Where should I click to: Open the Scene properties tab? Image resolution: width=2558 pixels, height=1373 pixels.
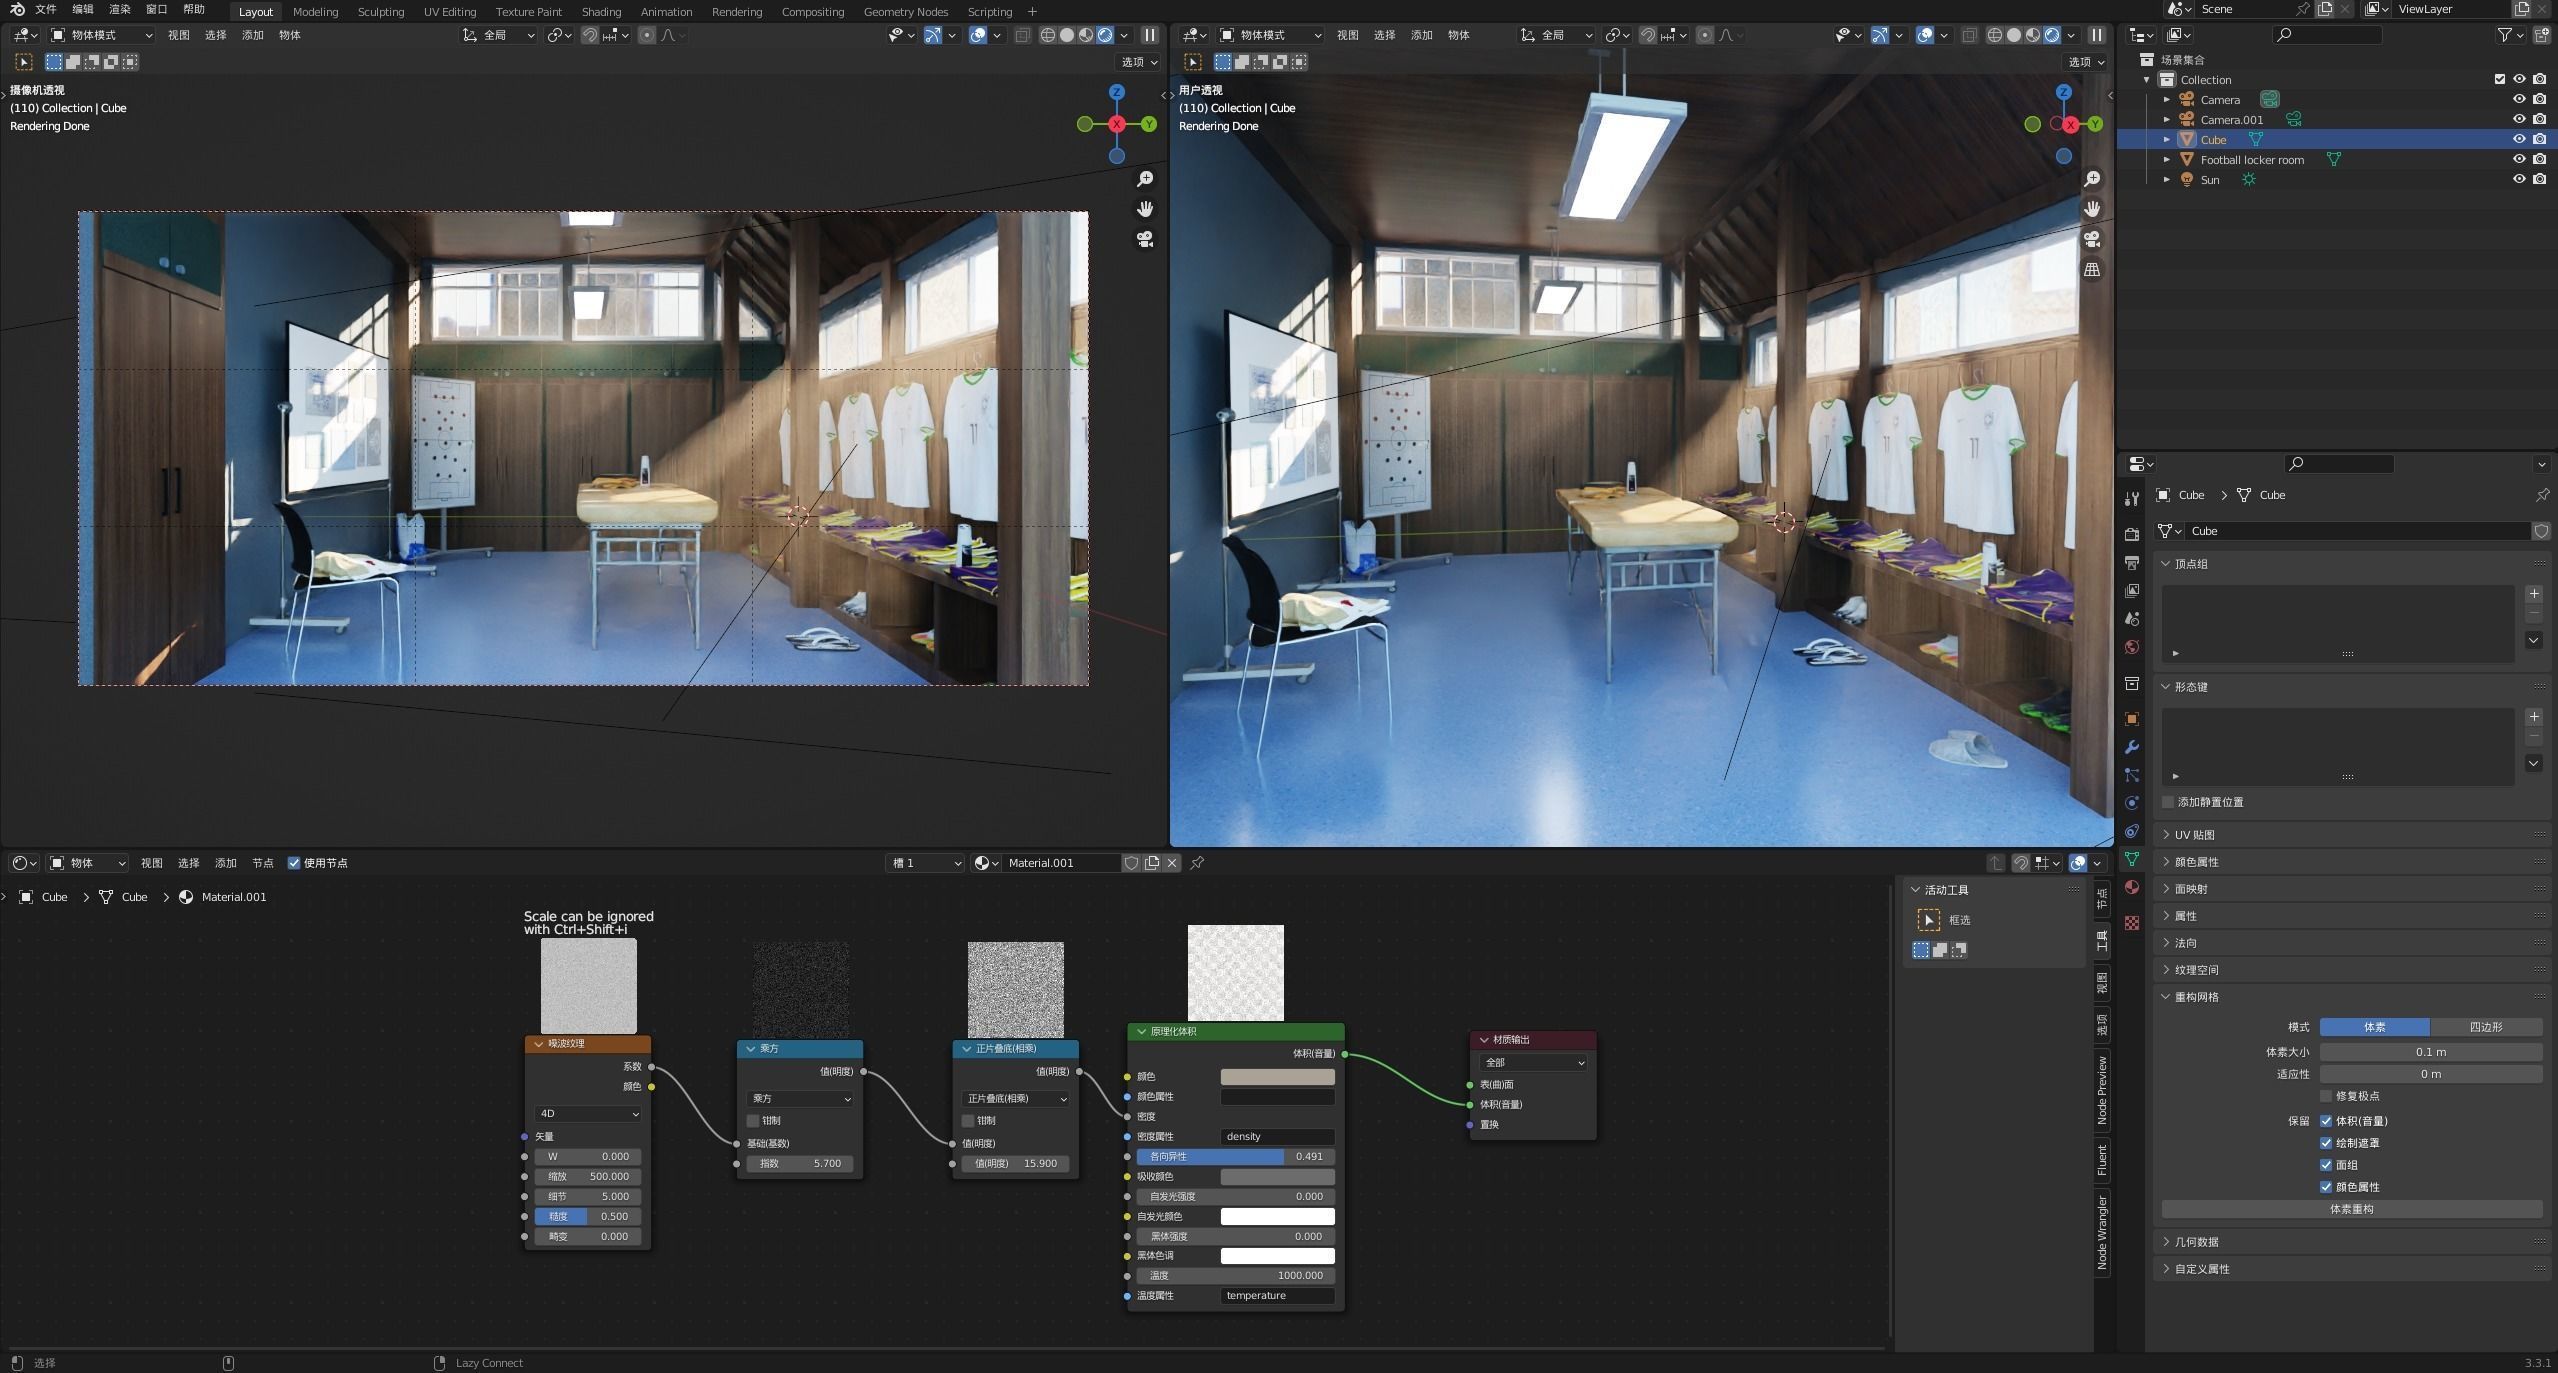coord(2131,618)
